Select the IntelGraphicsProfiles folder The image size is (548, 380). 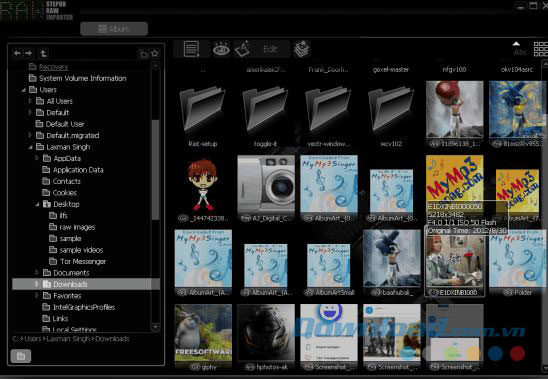pos(79,307)
